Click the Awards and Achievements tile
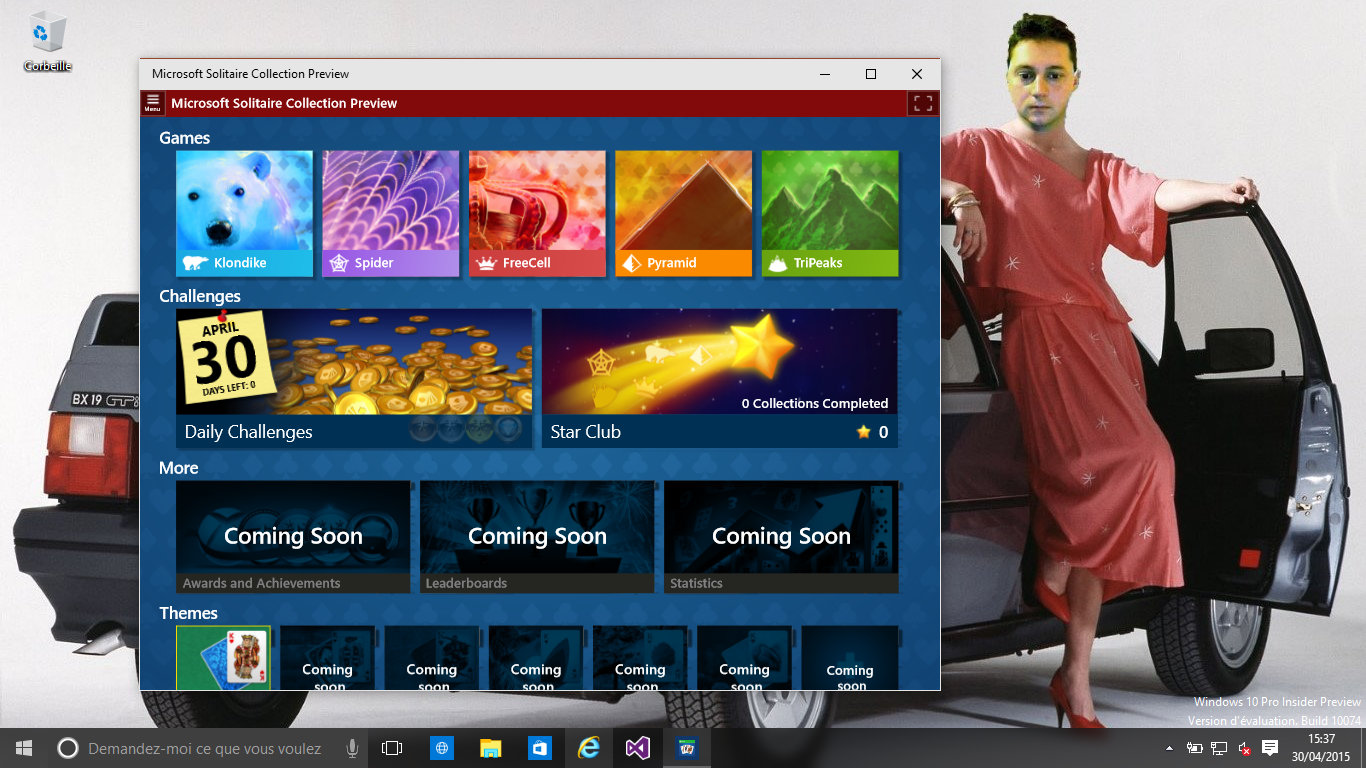Image resolution: width=1366 pixels, height=768 pixels. (293, 537)
